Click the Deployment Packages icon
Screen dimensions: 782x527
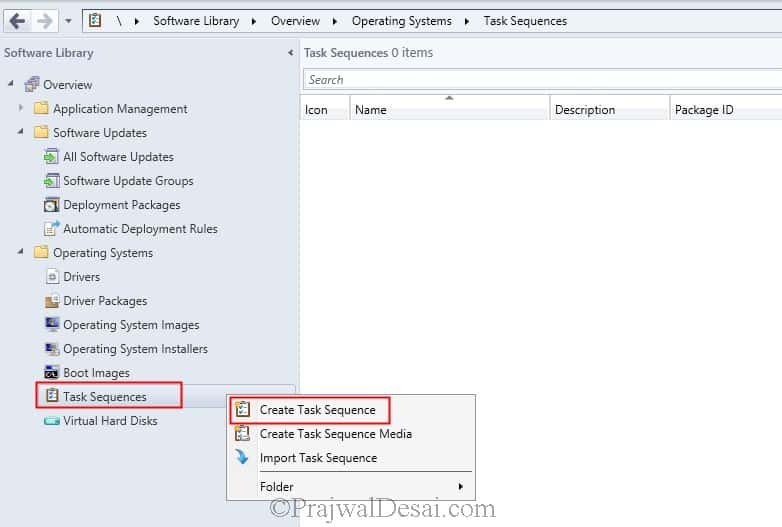51,204
